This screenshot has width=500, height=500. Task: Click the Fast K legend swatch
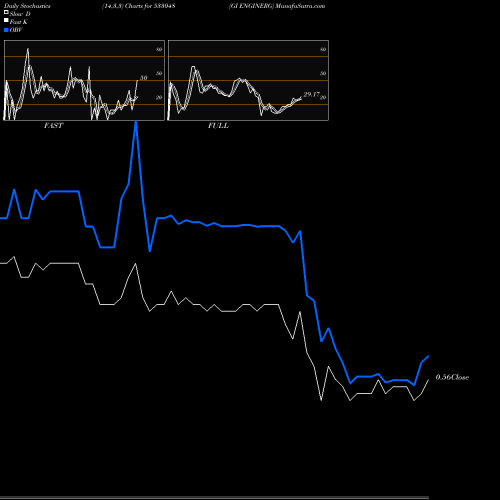(x=6, y=21)
